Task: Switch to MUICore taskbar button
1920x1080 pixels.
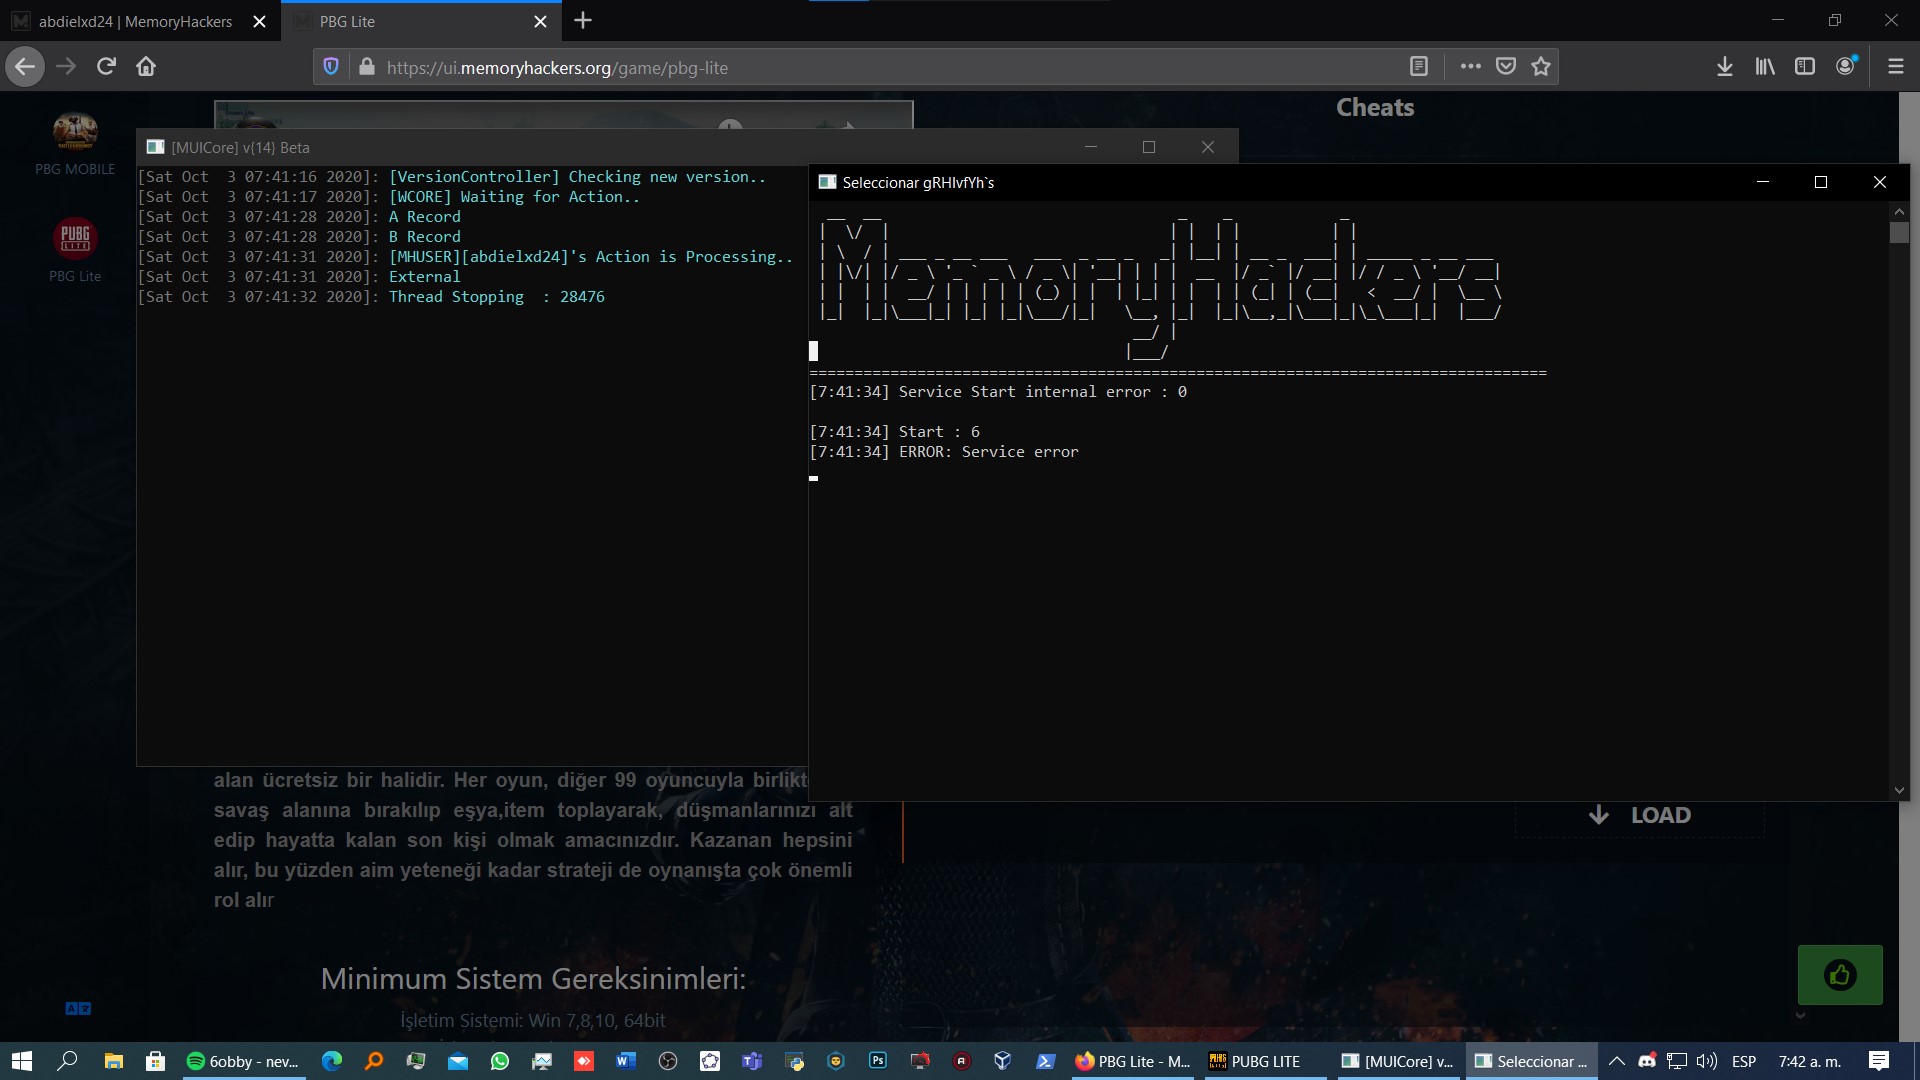Action: tap(1398, 1061)
